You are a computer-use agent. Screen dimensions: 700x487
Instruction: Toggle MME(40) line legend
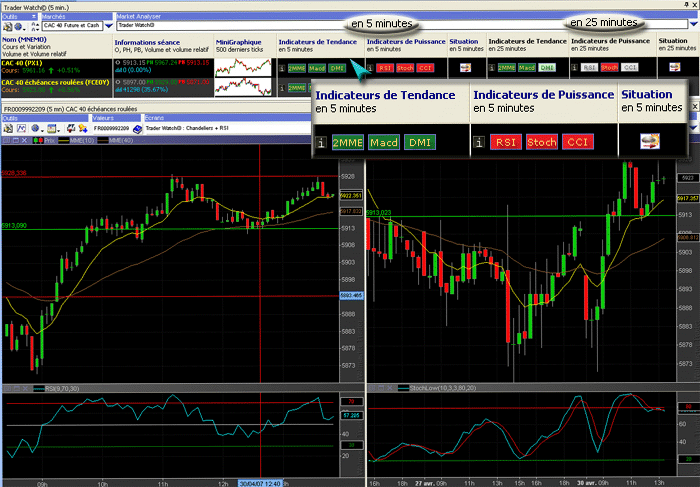tap(115, 141)
